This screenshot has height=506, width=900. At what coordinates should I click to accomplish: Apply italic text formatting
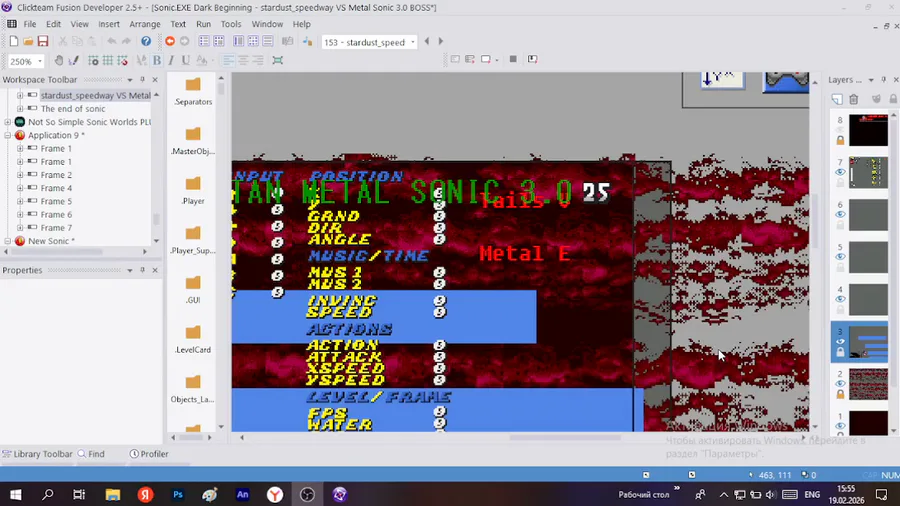(171, 60)
